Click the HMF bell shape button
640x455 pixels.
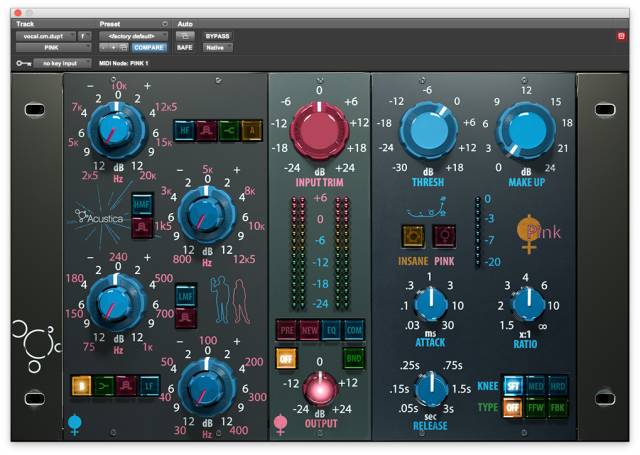coord(142,228)
